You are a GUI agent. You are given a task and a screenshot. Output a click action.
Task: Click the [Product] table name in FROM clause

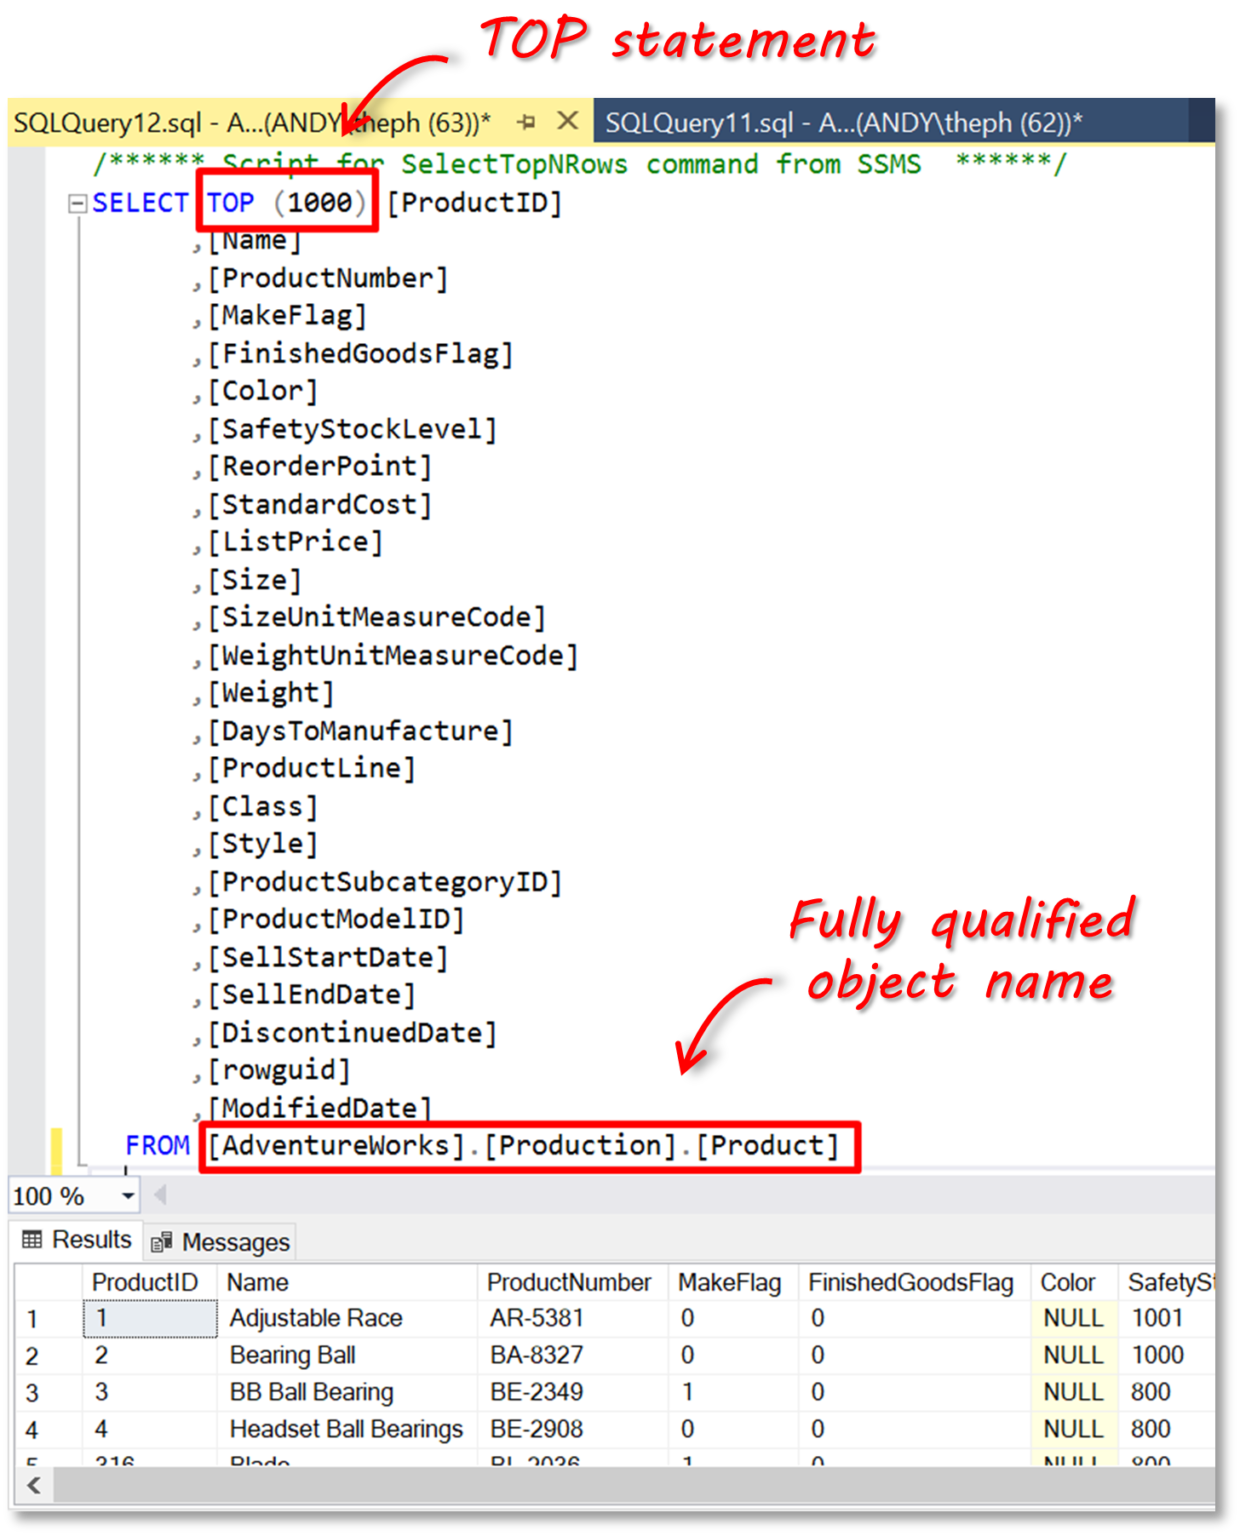[x=767, y=1145]
